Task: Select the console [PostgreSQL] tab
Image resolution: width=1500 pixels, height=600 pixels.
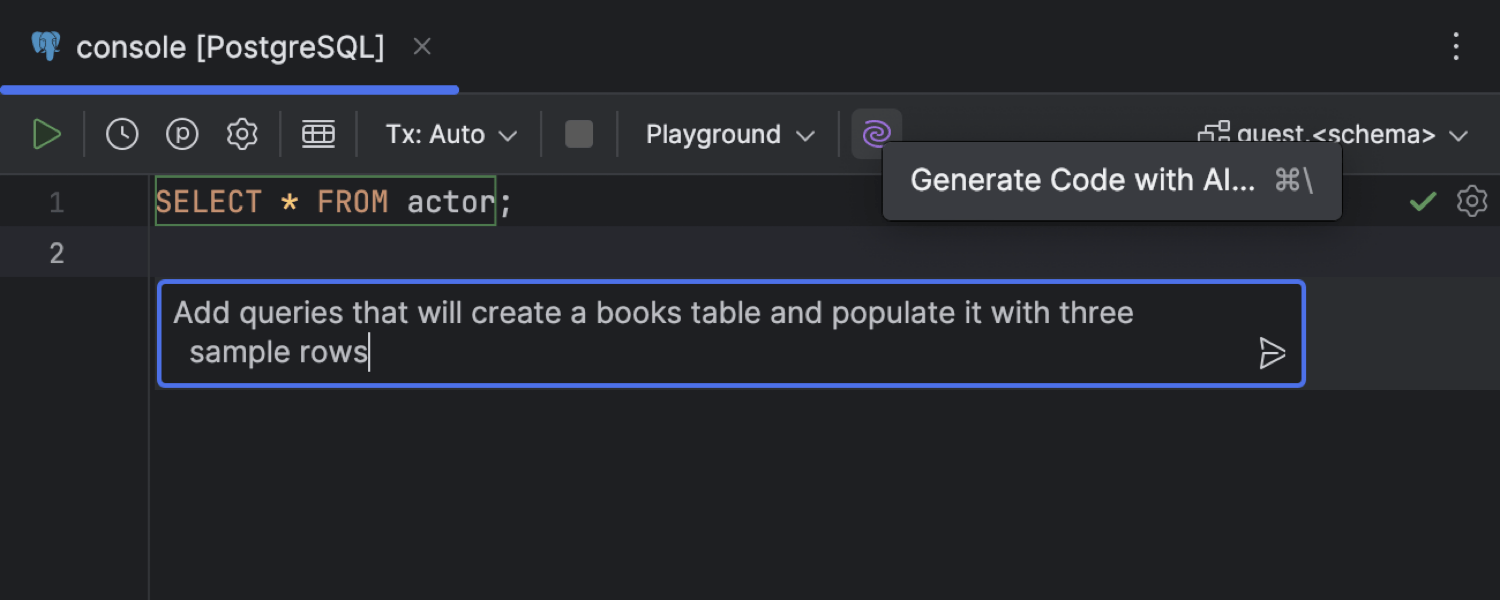Action: 229,48
